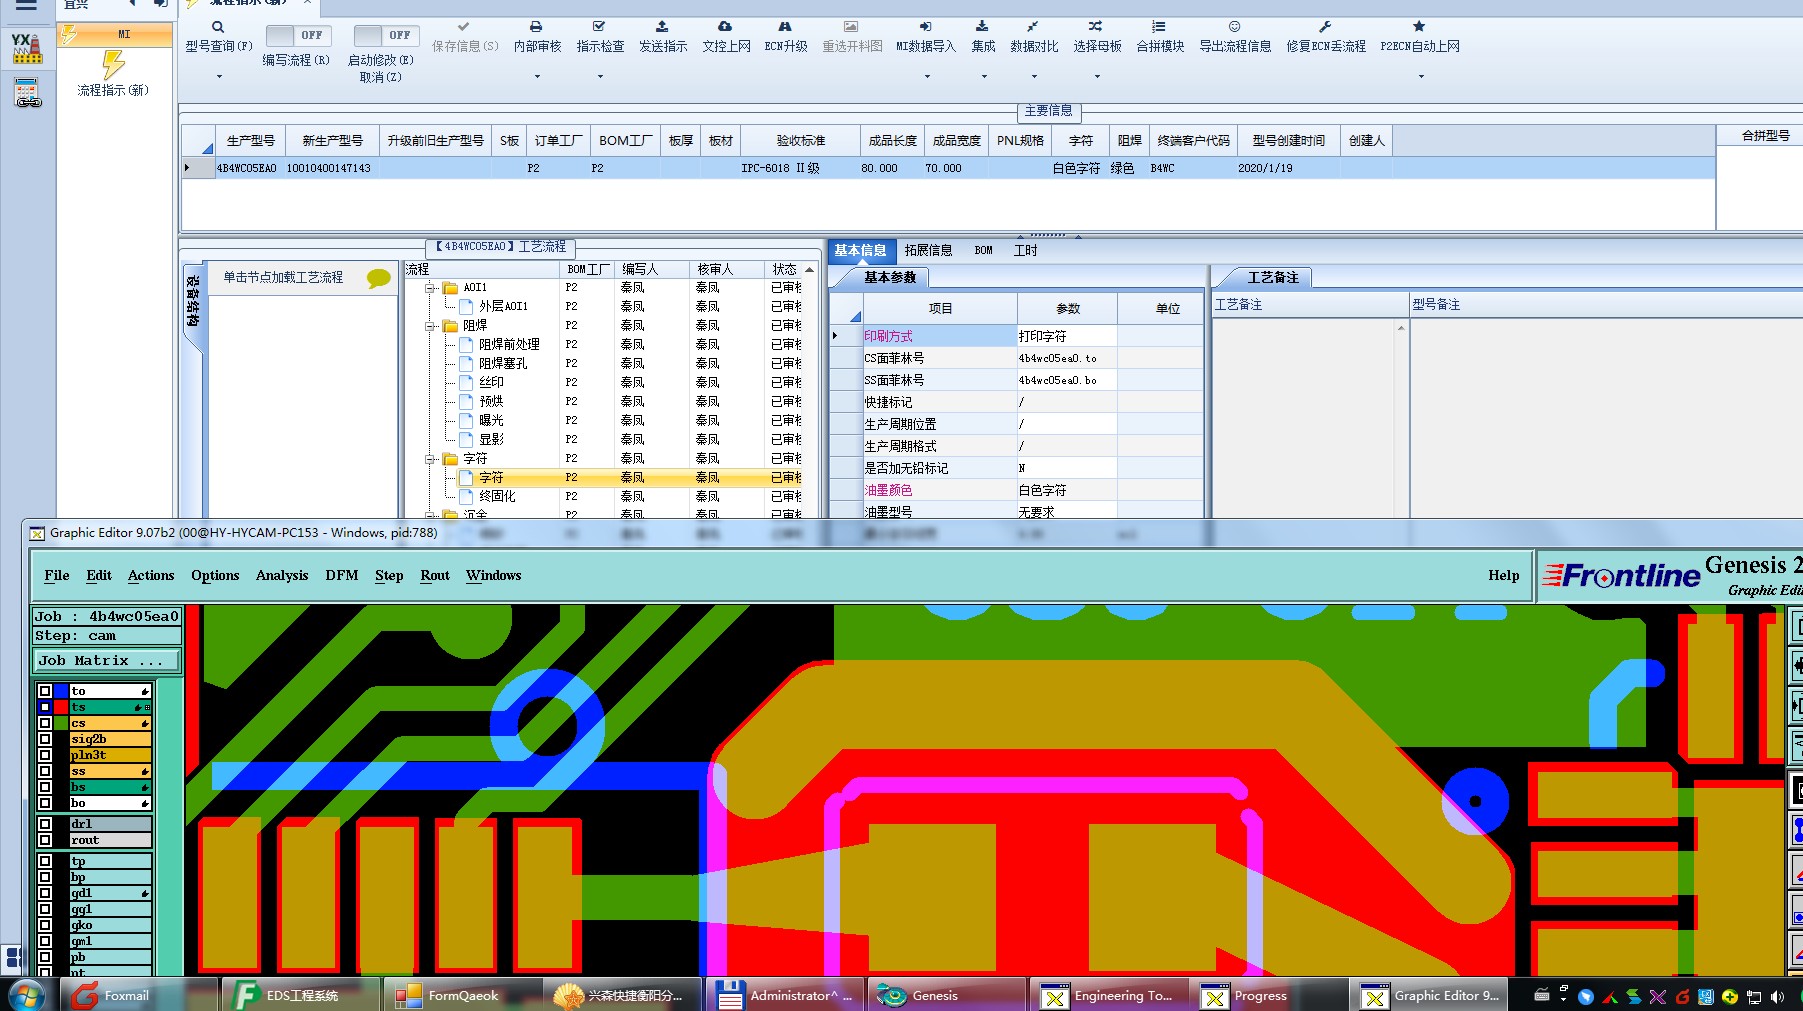Click the 数据对比 compare icon

pos(1033,27)
